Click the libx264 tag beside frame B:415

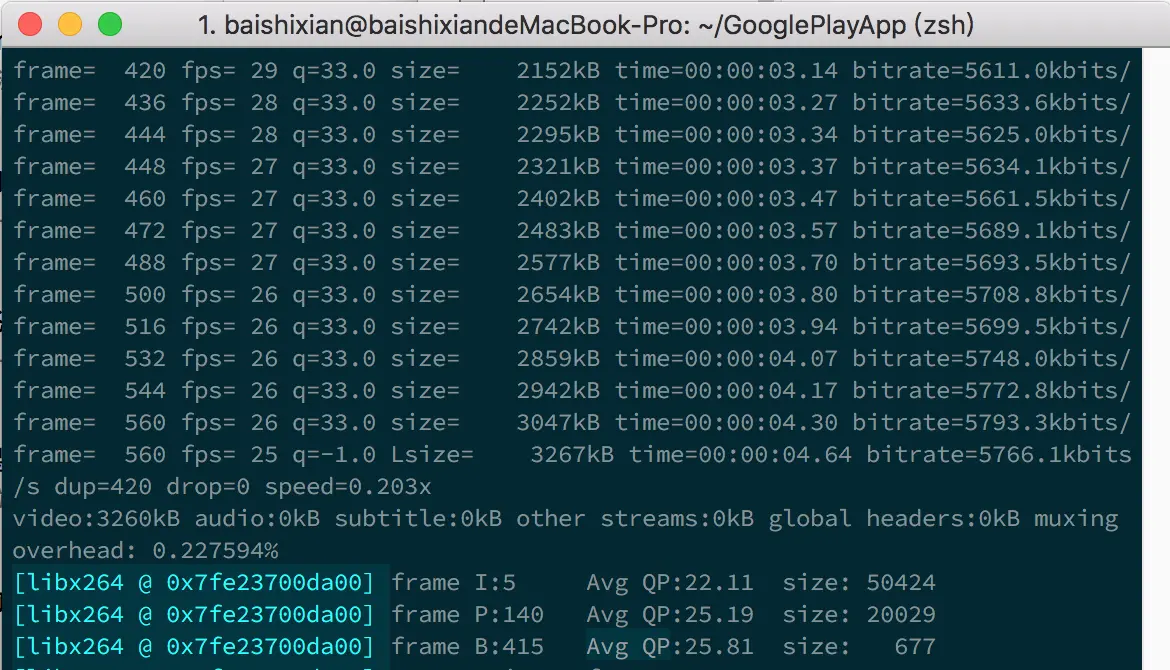click(x=194, y=646)
